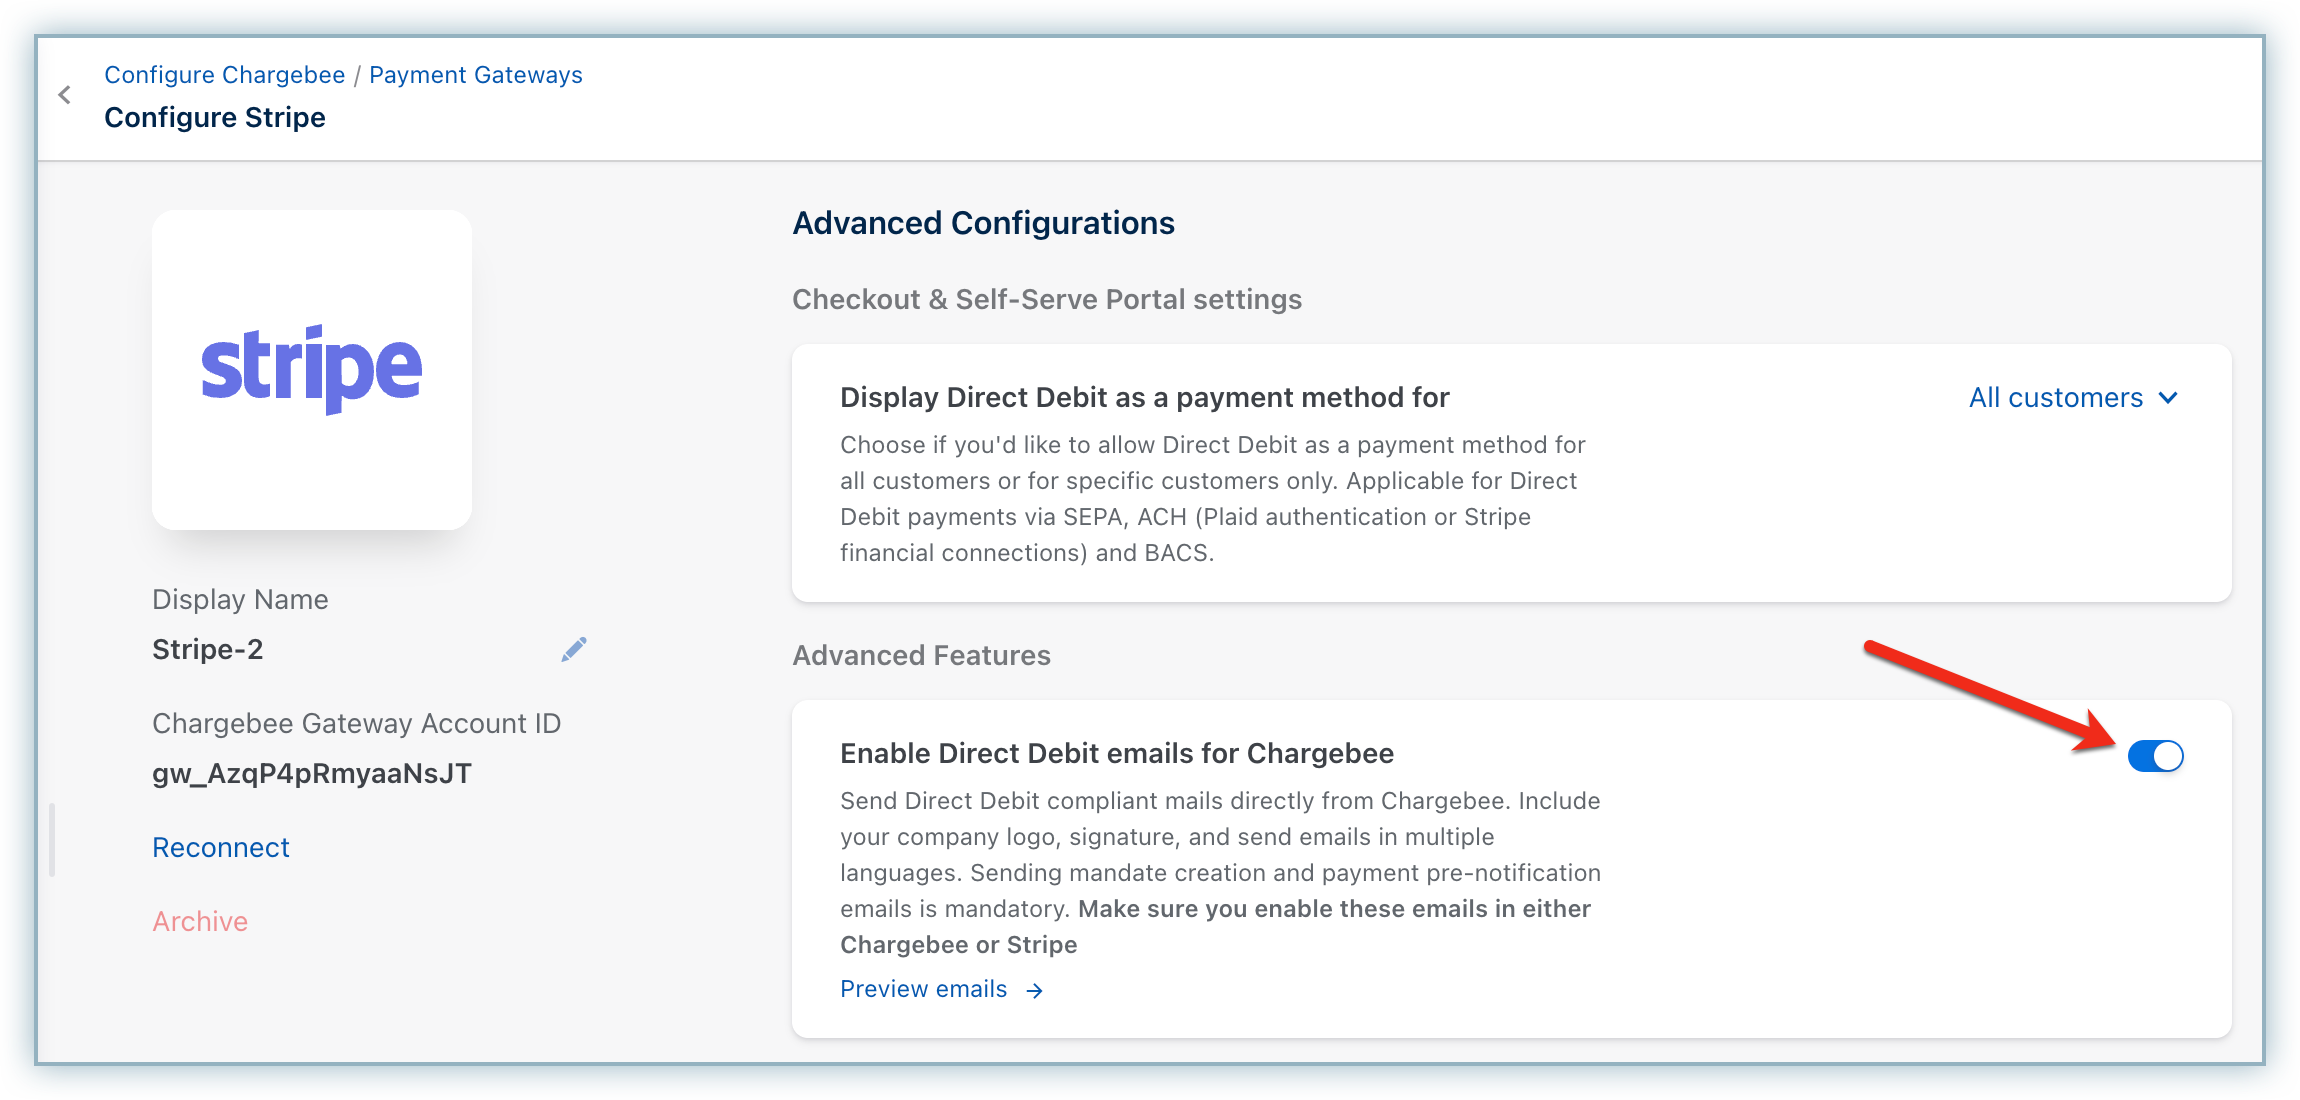Open the All customers dropdown
2300x1100 pixels.
2056,398
